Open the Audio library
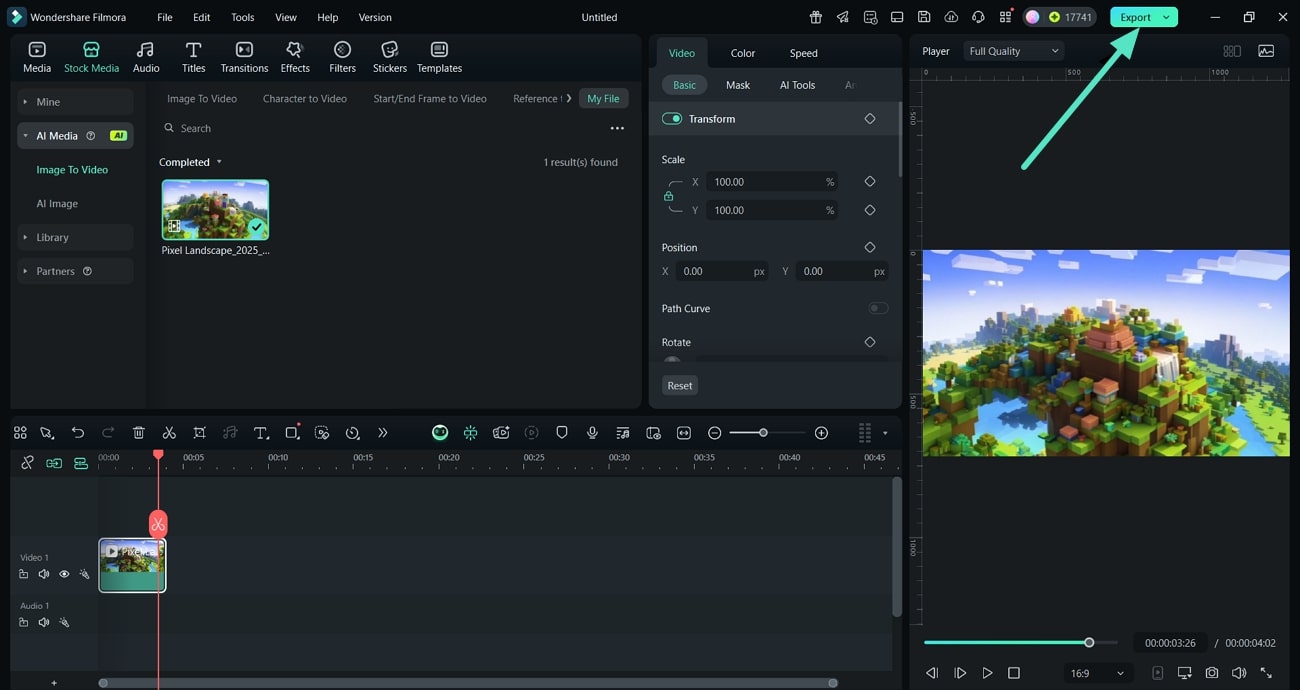 [x=146, y=57]
